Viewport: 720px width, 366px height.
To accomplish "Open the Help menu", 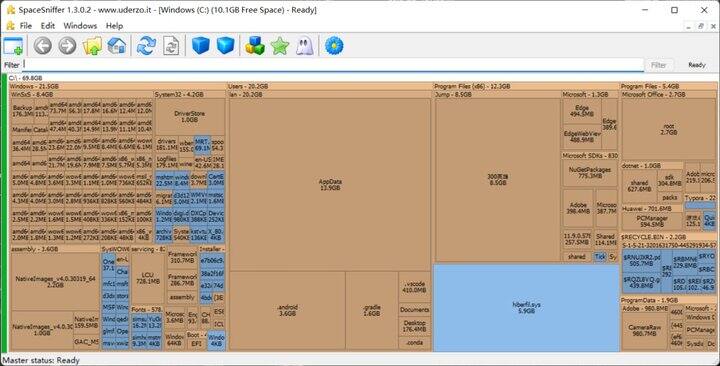I will [114, 26].
